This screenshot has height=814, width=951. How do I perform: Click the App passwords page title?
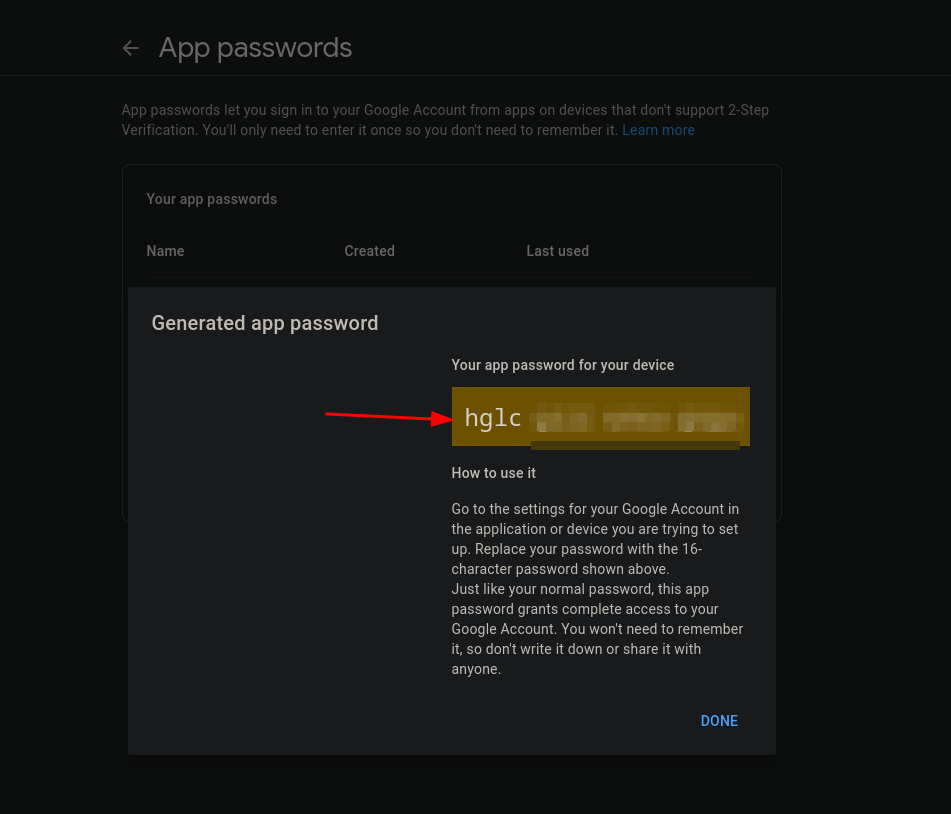point(255,47)
